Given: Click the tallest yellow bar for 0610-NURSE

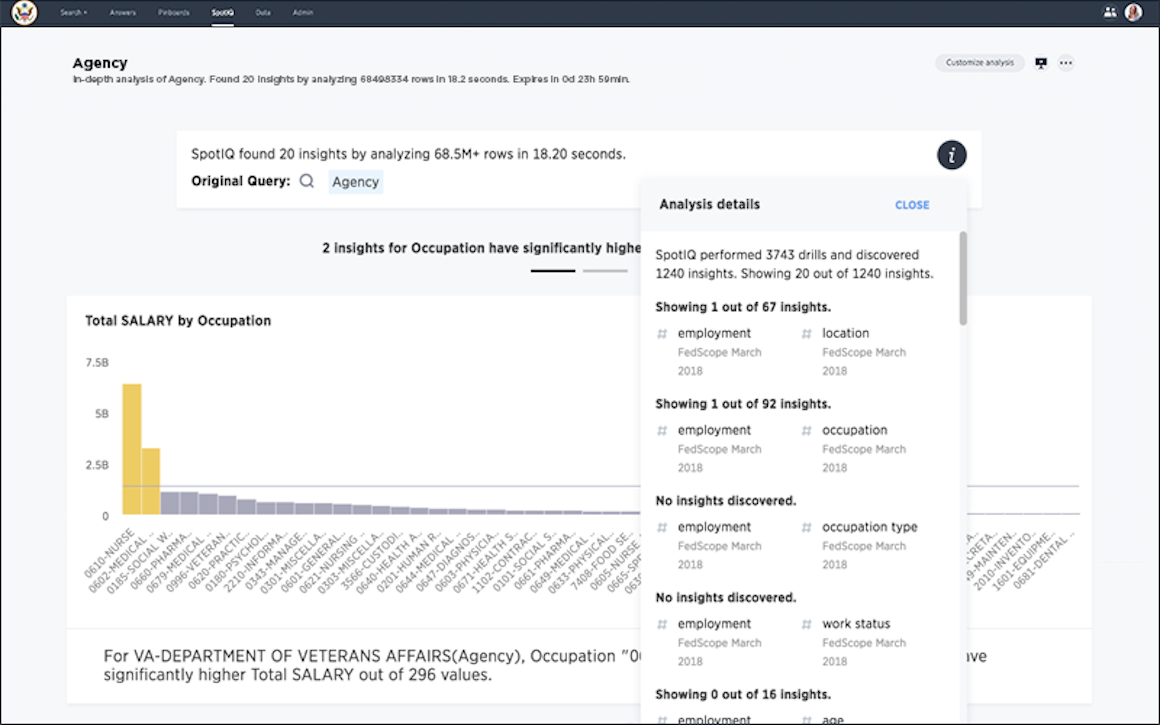Looking at the screenshot, I should point(132,449).
